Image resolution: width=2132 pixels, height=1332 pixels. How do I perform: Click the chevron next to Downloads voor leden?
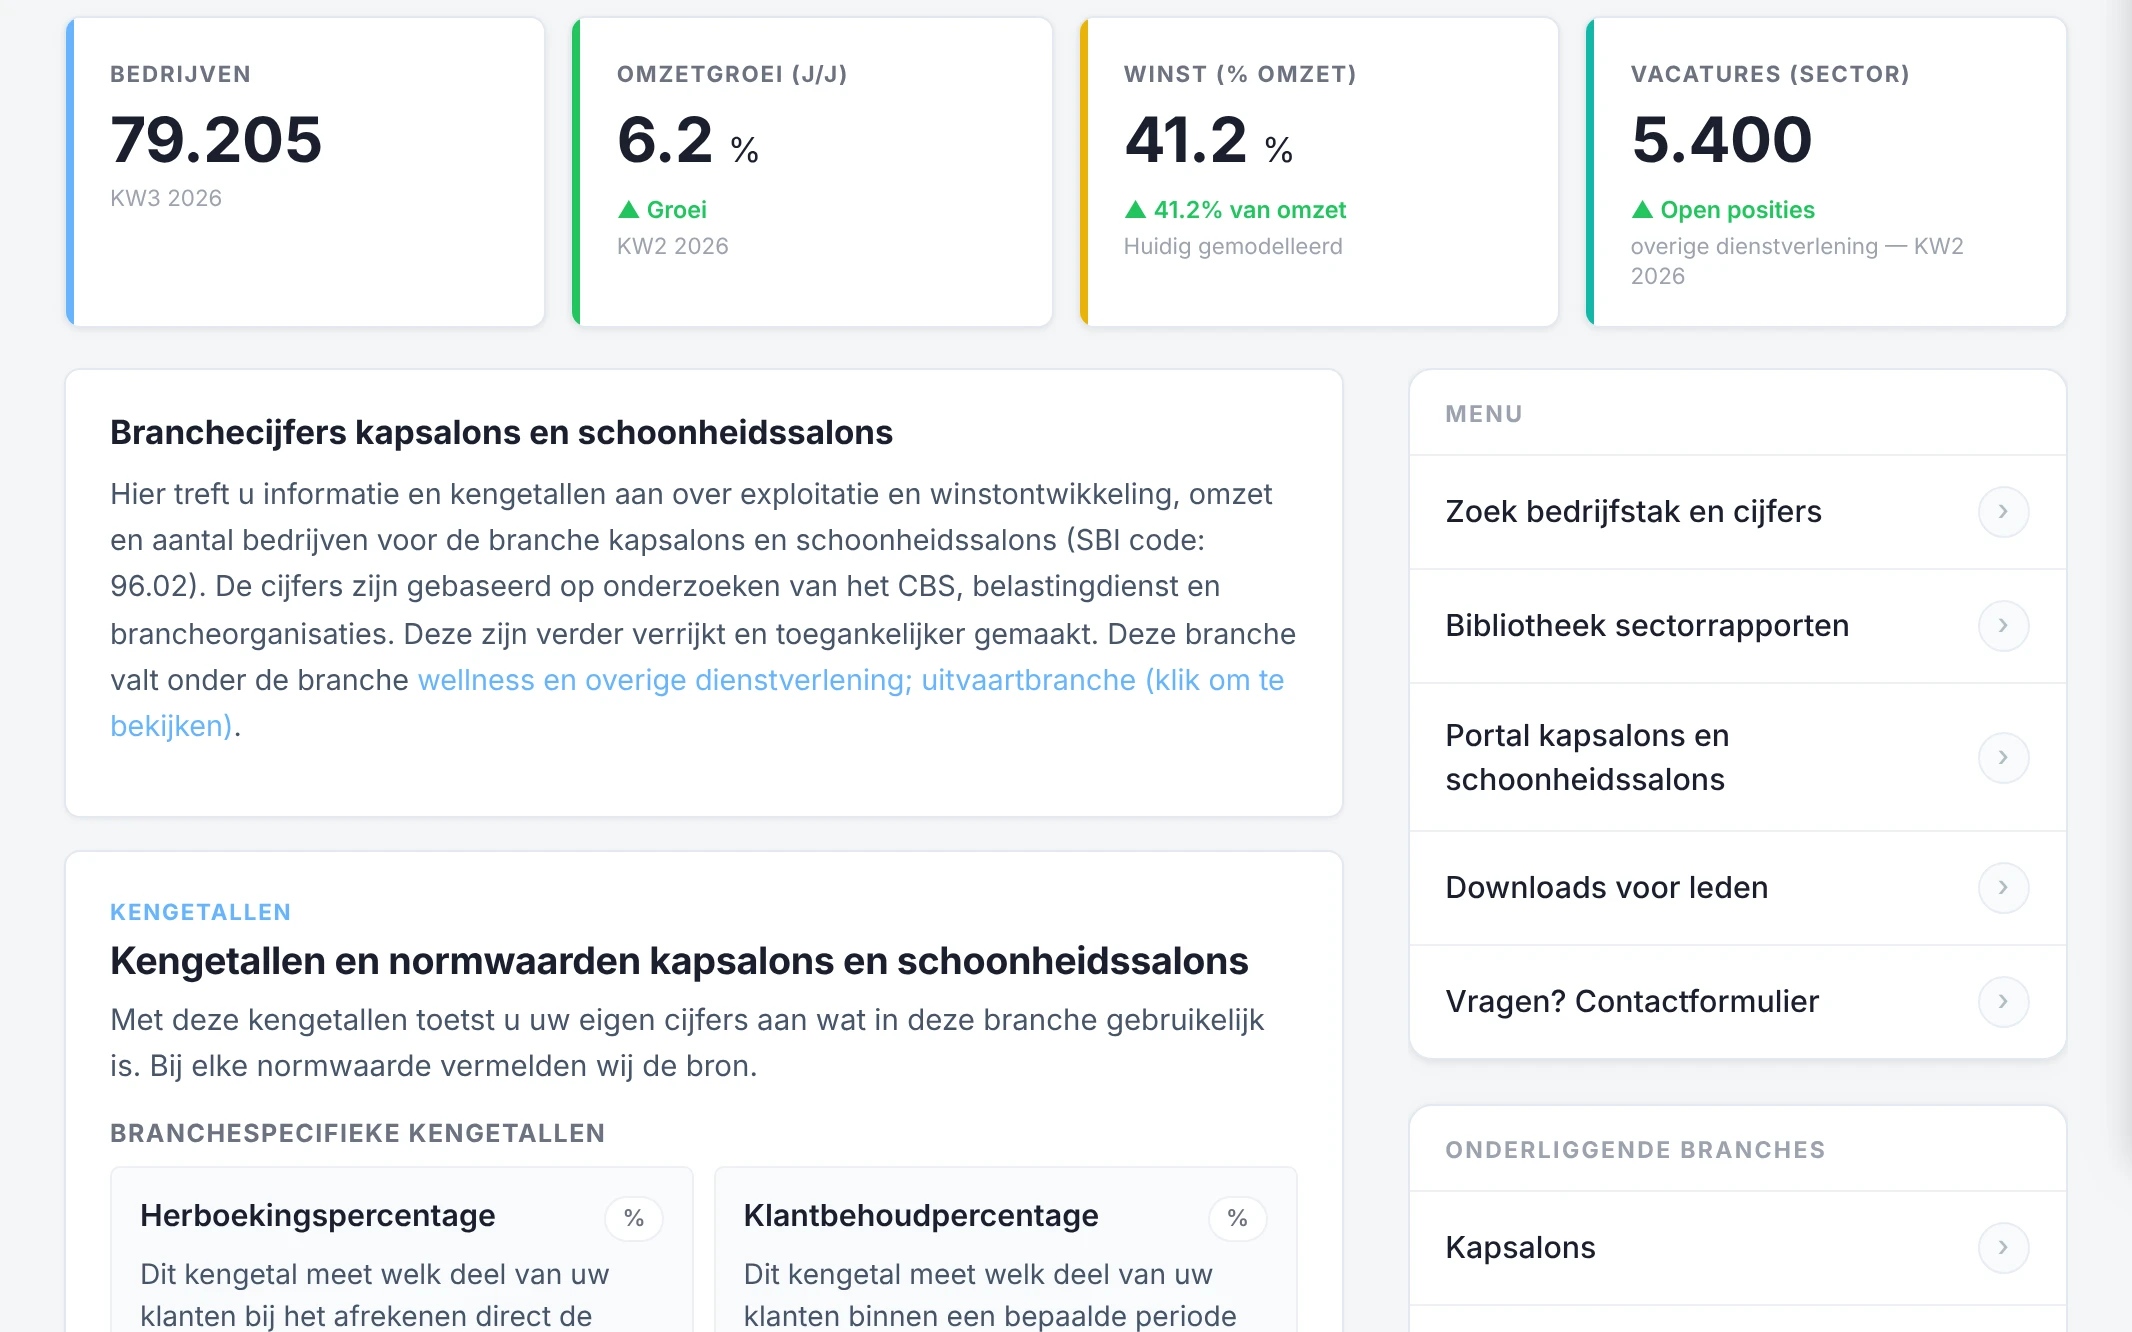click(x=2003, y=888)
